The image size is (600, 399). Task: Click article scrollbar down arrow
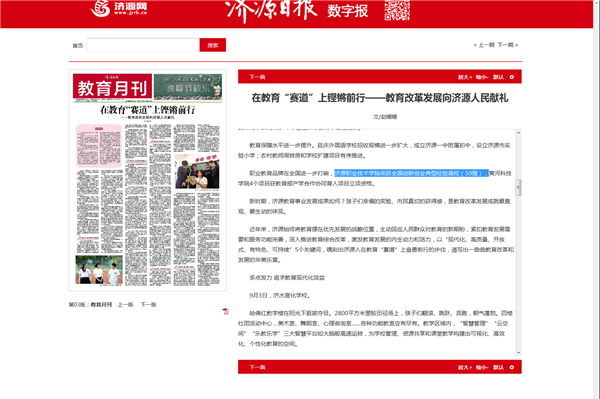tap(518, 353)
